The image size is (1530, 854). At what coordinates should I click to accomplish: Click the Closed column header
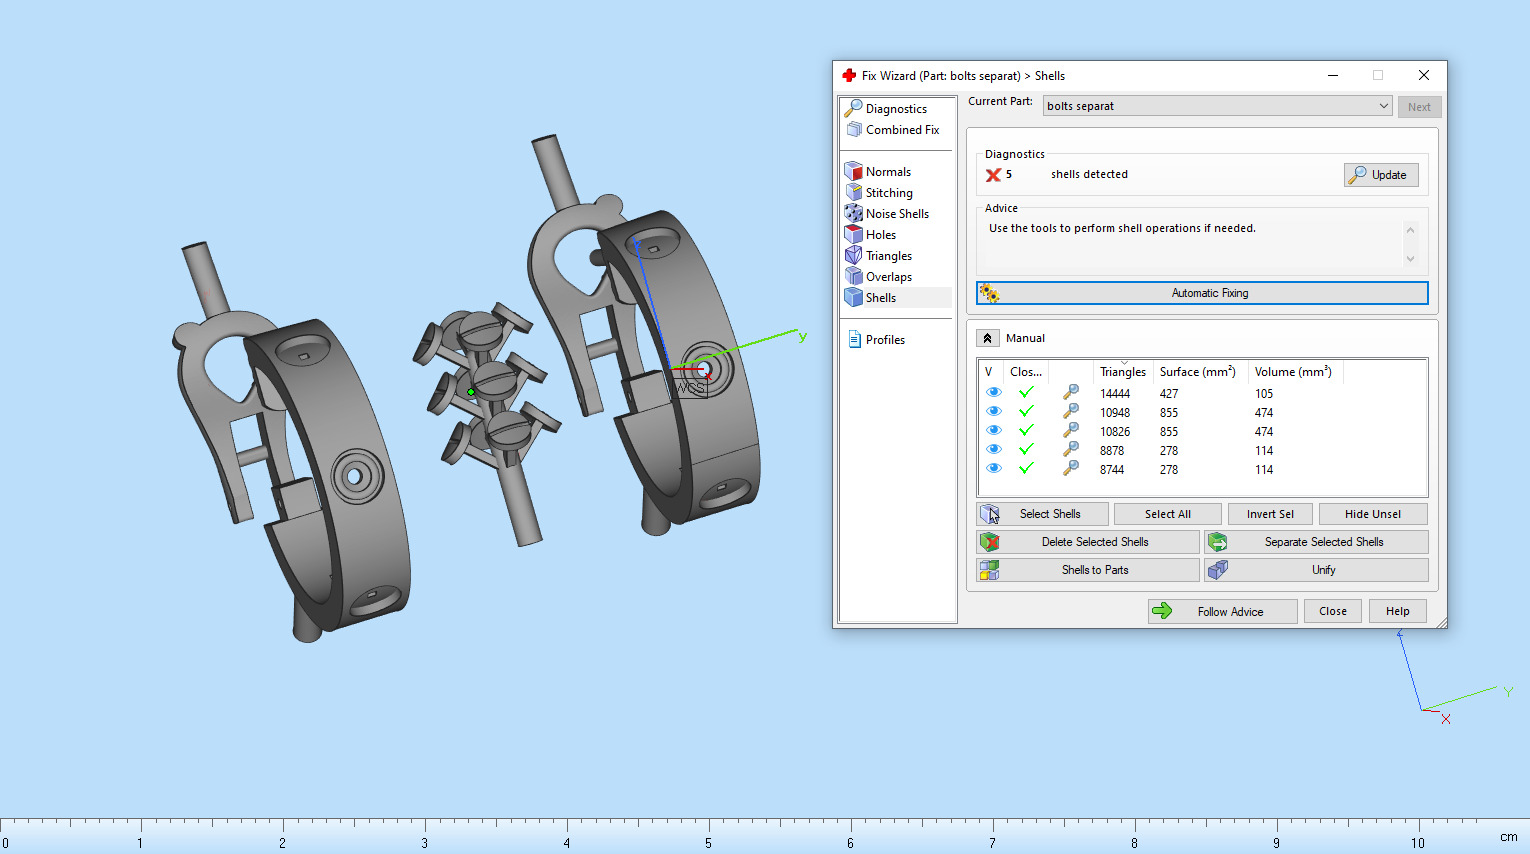(x=1026, y=371)
